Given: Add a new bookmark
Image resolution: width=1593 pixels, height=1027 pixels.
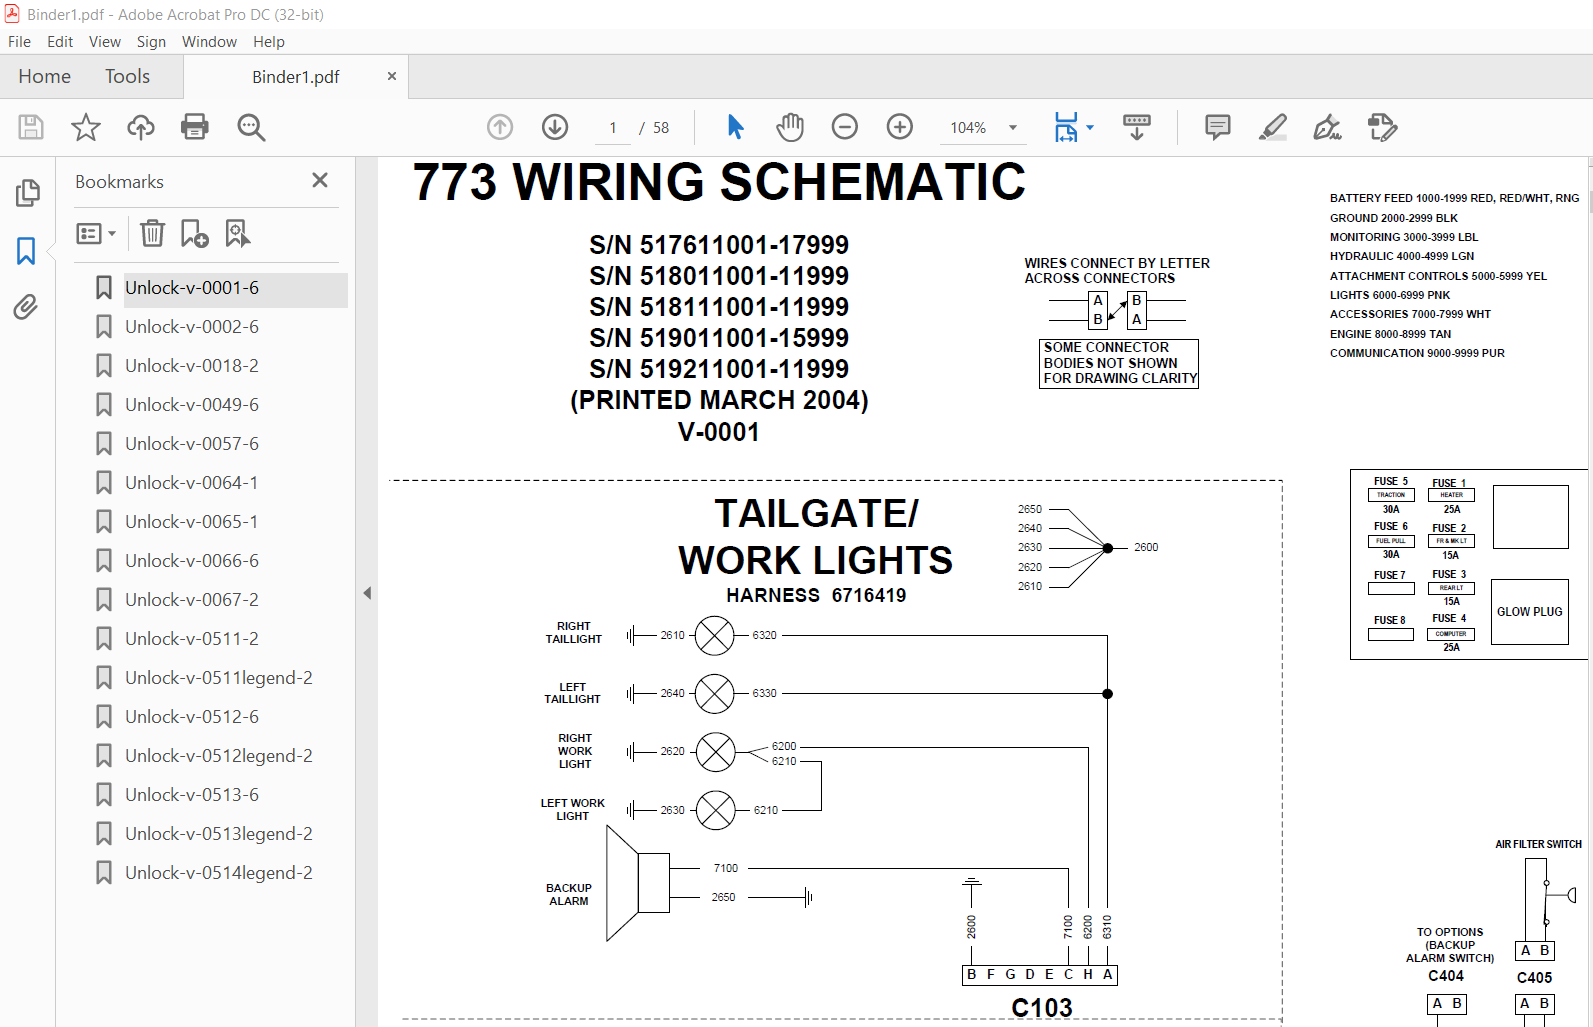Looking at the screenshot, I should coord(195,233).
